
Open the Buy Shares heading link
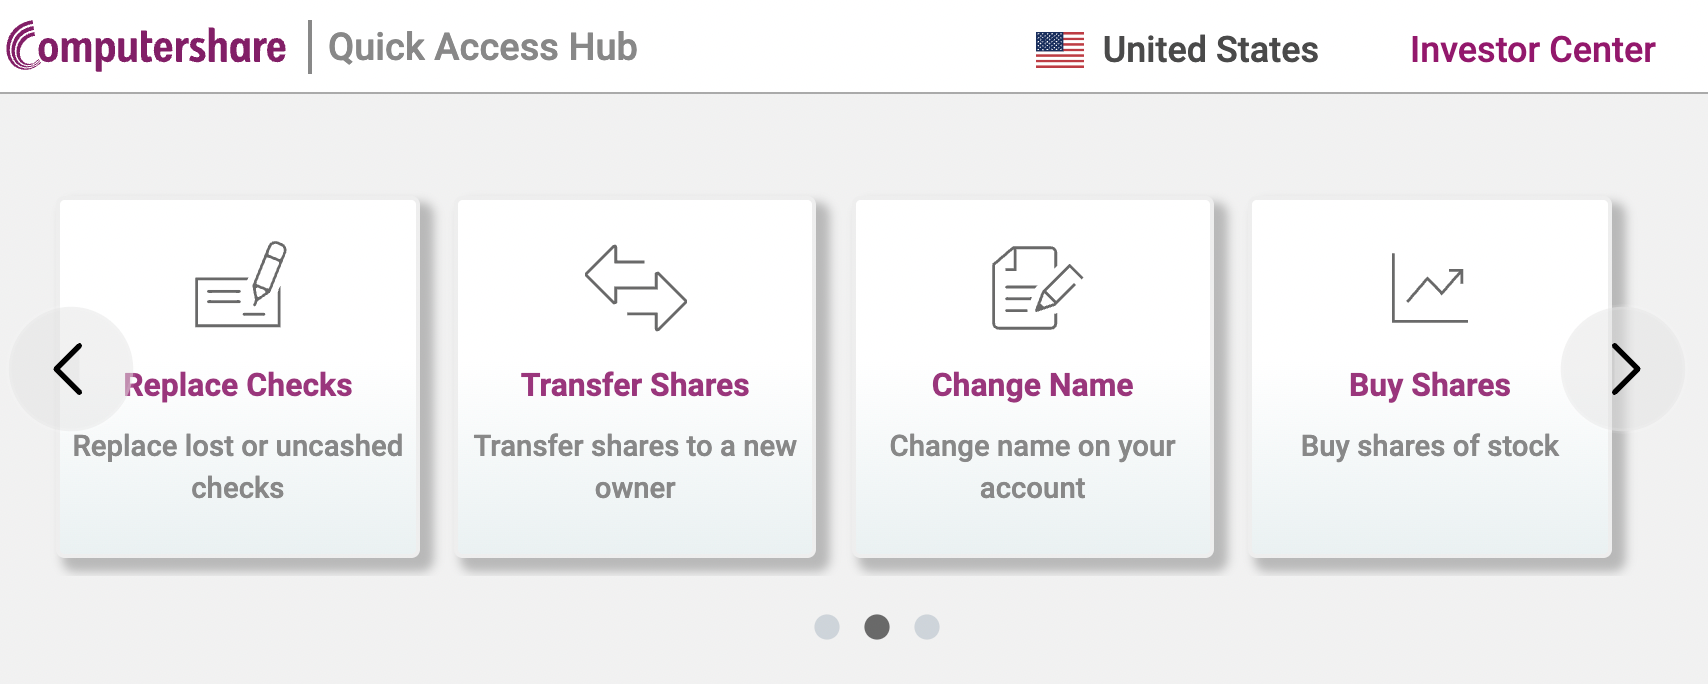coord(1430,385)
